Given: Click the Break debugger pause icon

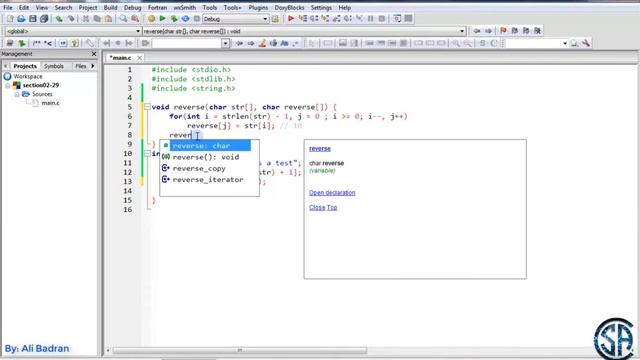Looking at the screenshot, I should pyautogui.click(x=371, y=19).
